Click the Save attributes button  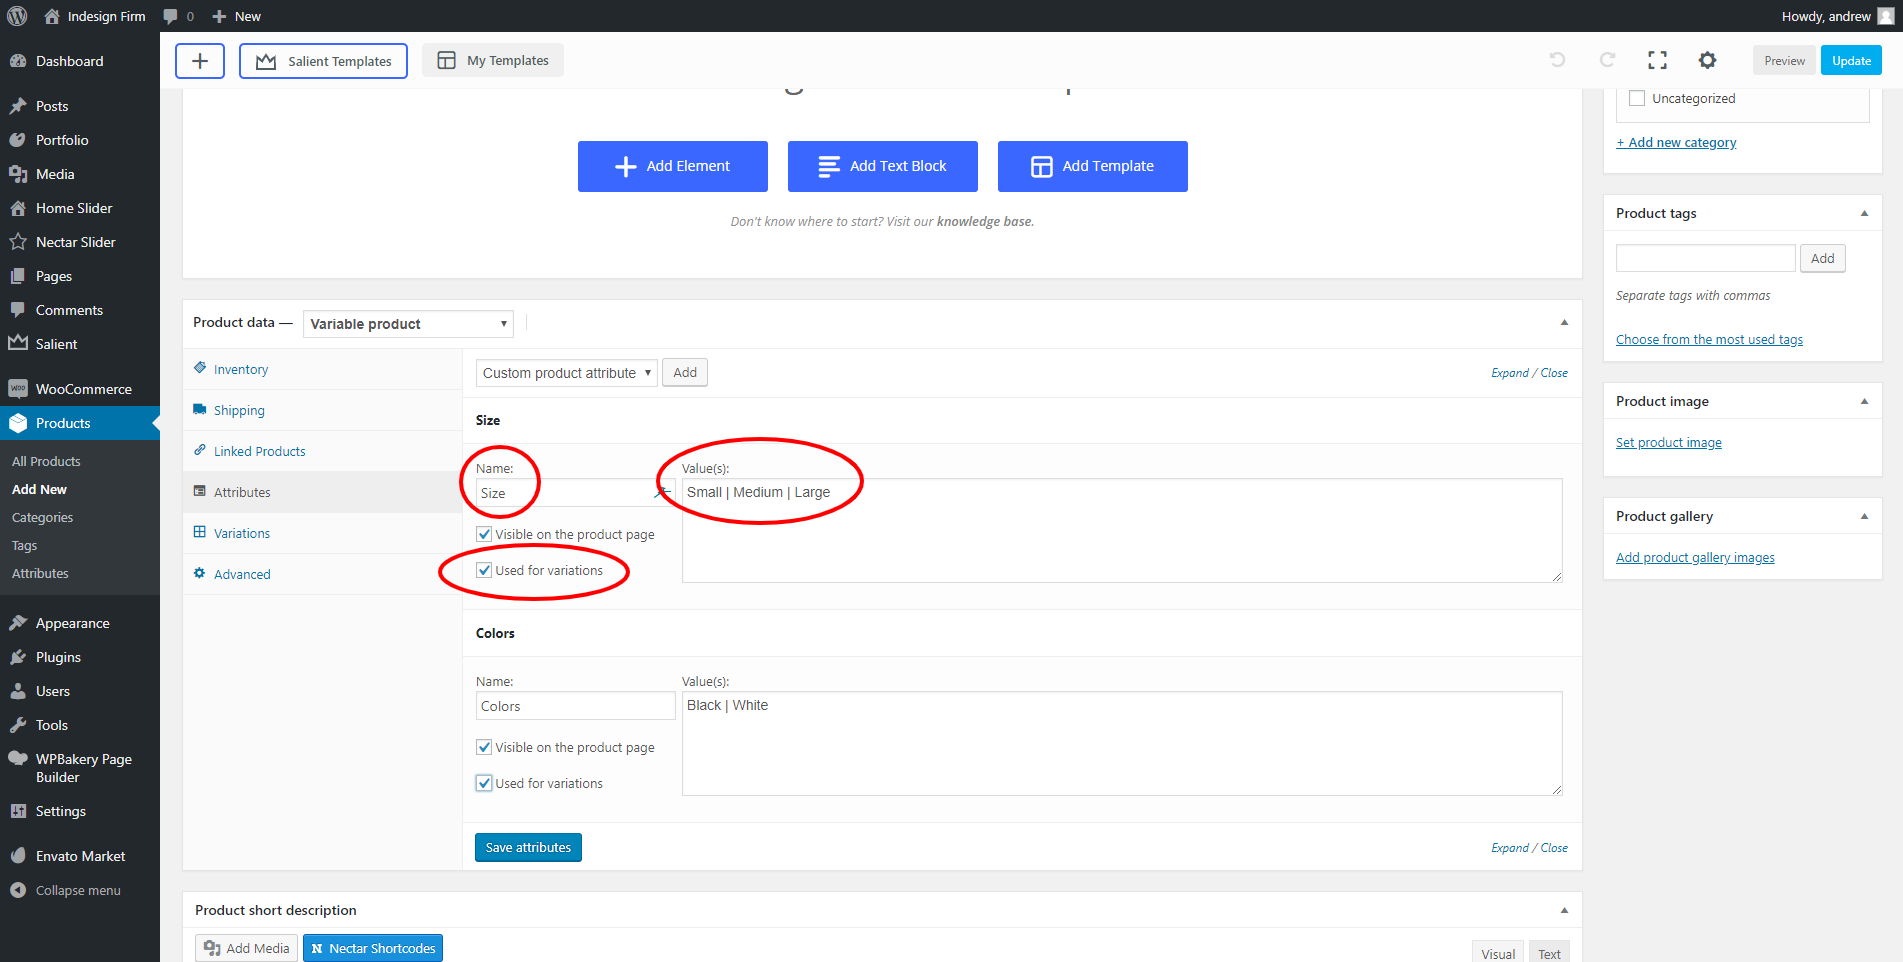(x=528, y=847)
